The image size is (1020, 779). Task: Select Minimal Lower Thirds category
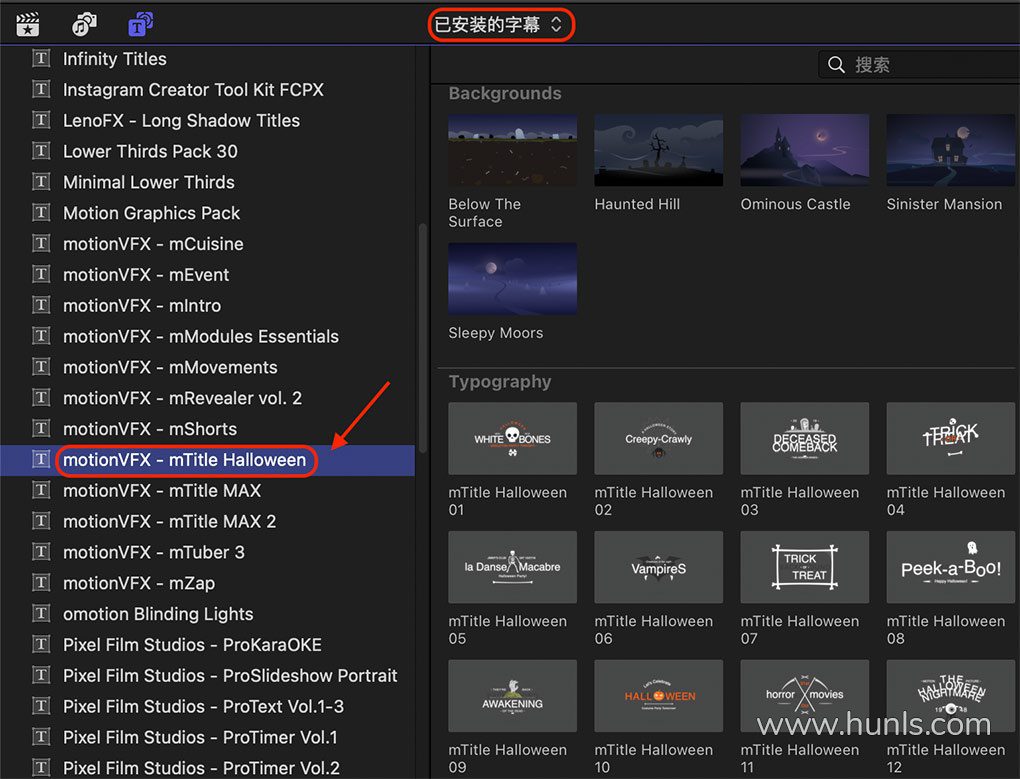(148, 182)
